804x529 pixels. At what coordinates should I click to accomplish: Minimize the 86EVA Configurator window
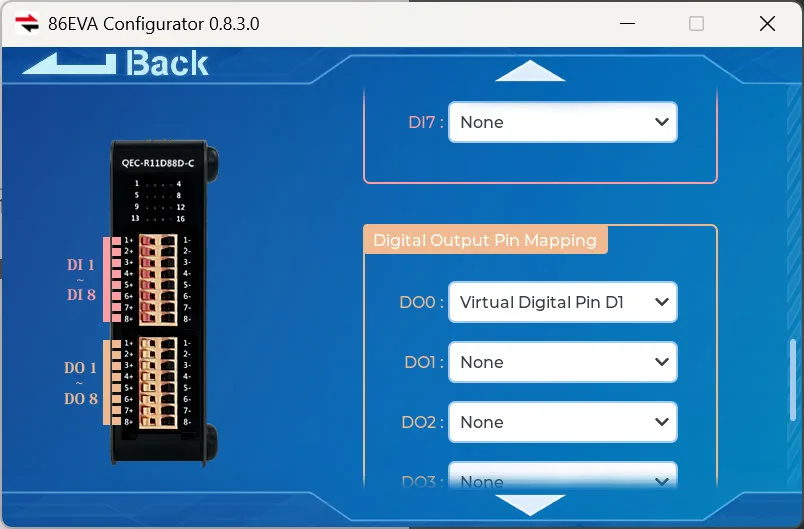(627, 23)
